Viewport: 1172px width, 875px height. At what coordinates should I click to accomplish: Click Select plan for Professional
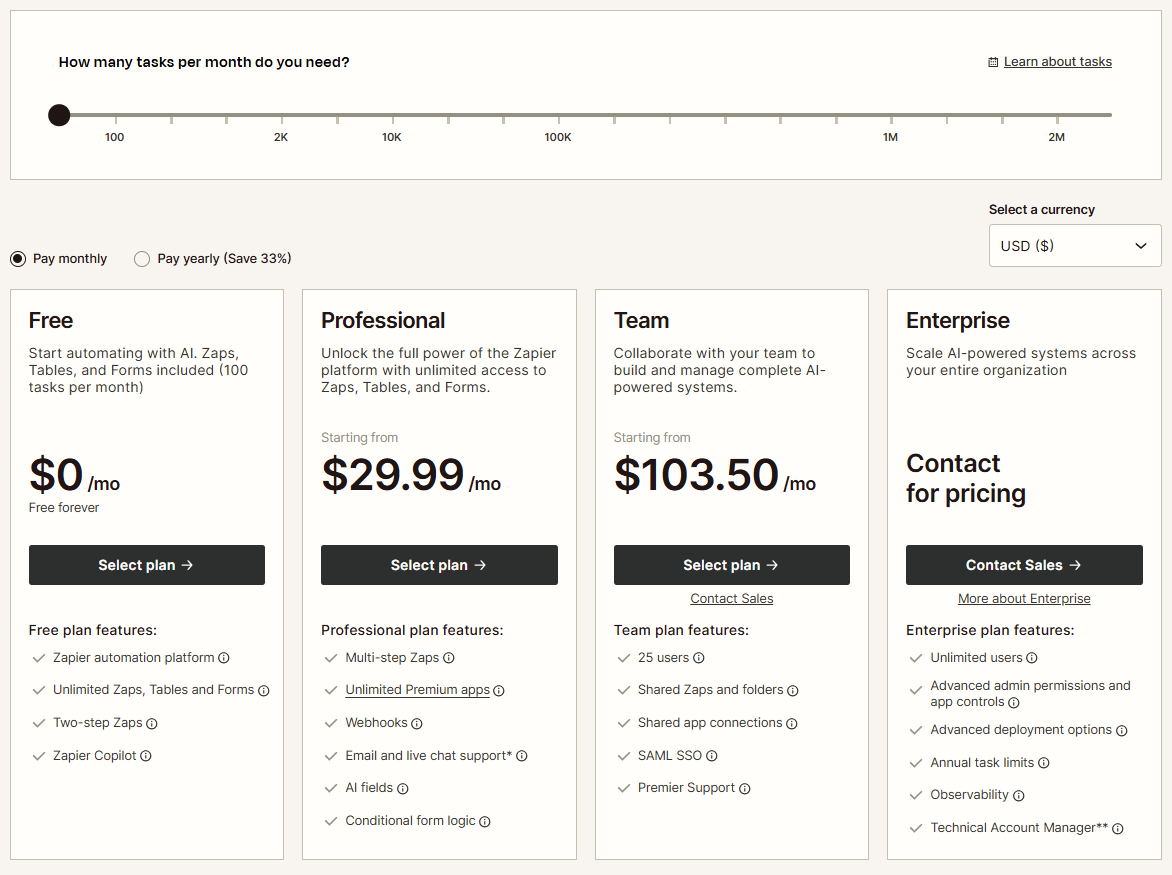pos(440,565)
